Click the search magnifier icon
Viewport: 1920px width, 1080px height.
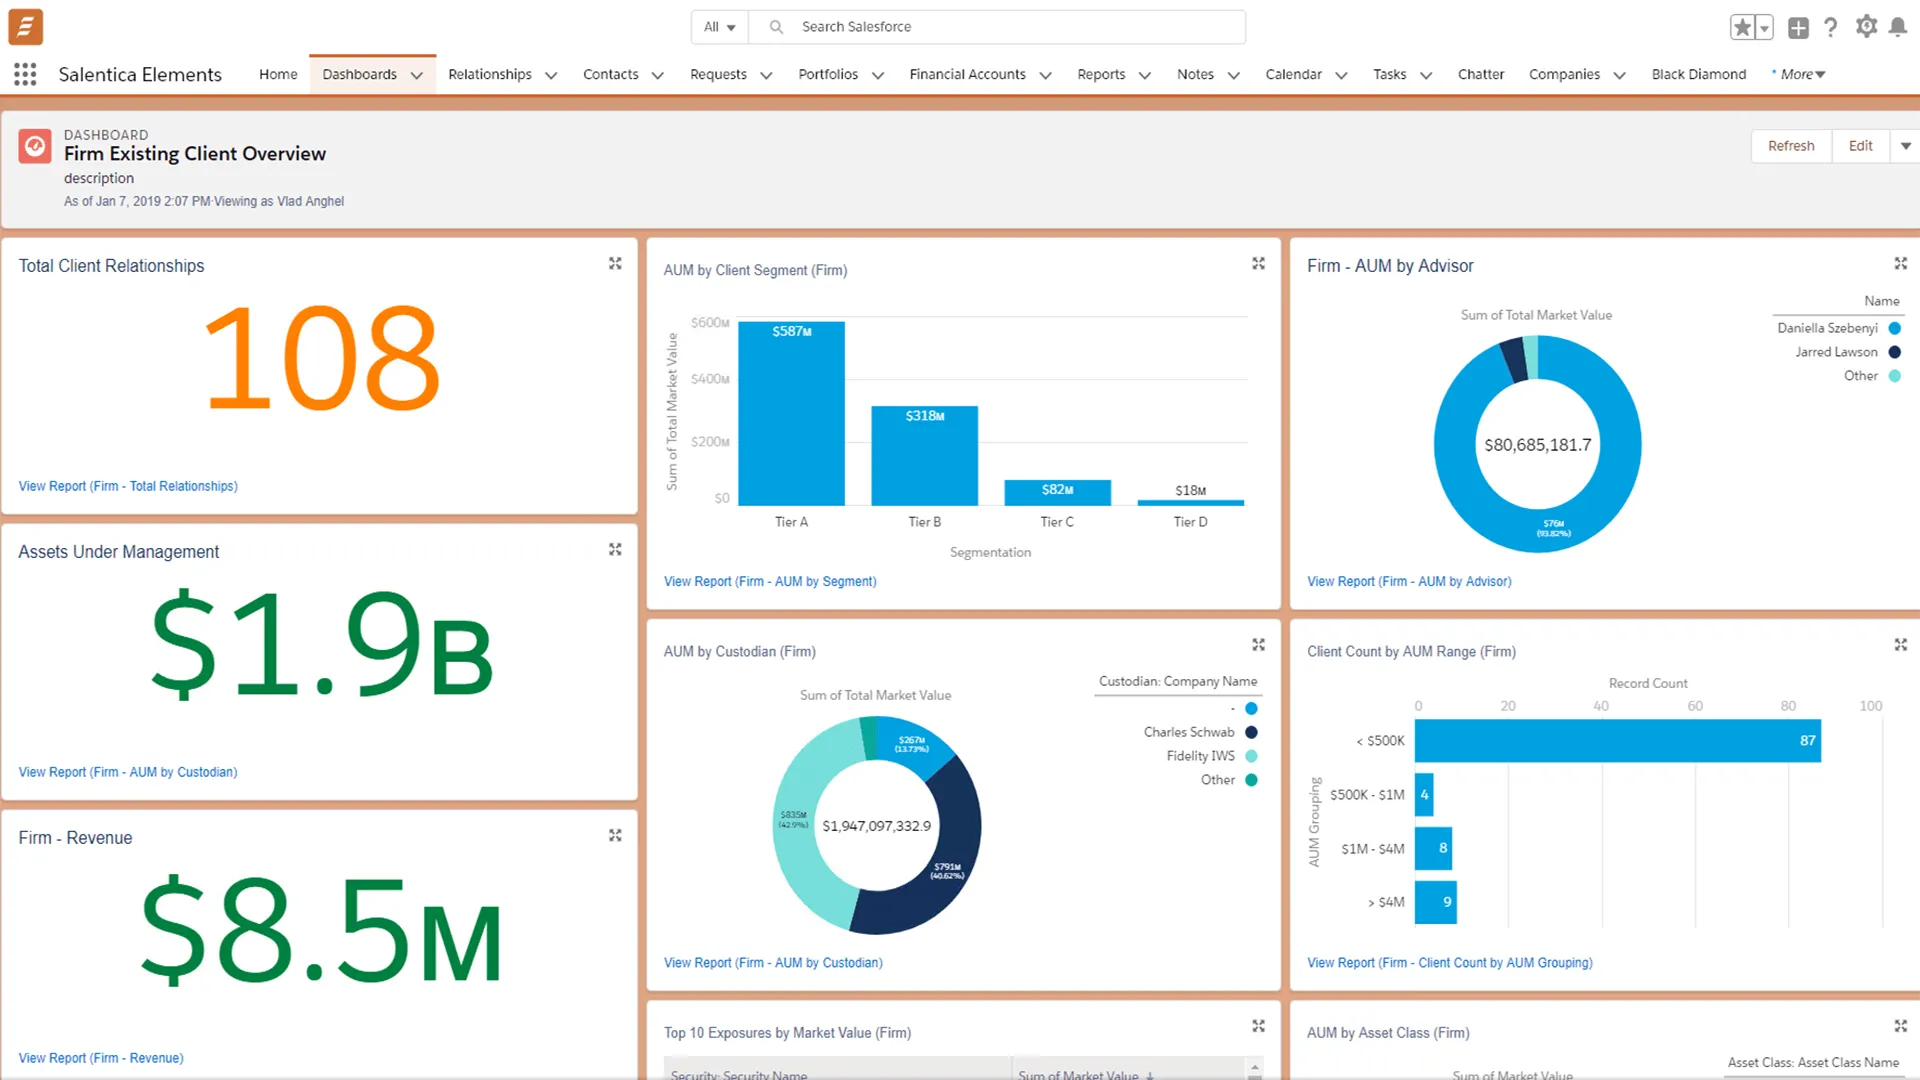[x=776, y=27]
